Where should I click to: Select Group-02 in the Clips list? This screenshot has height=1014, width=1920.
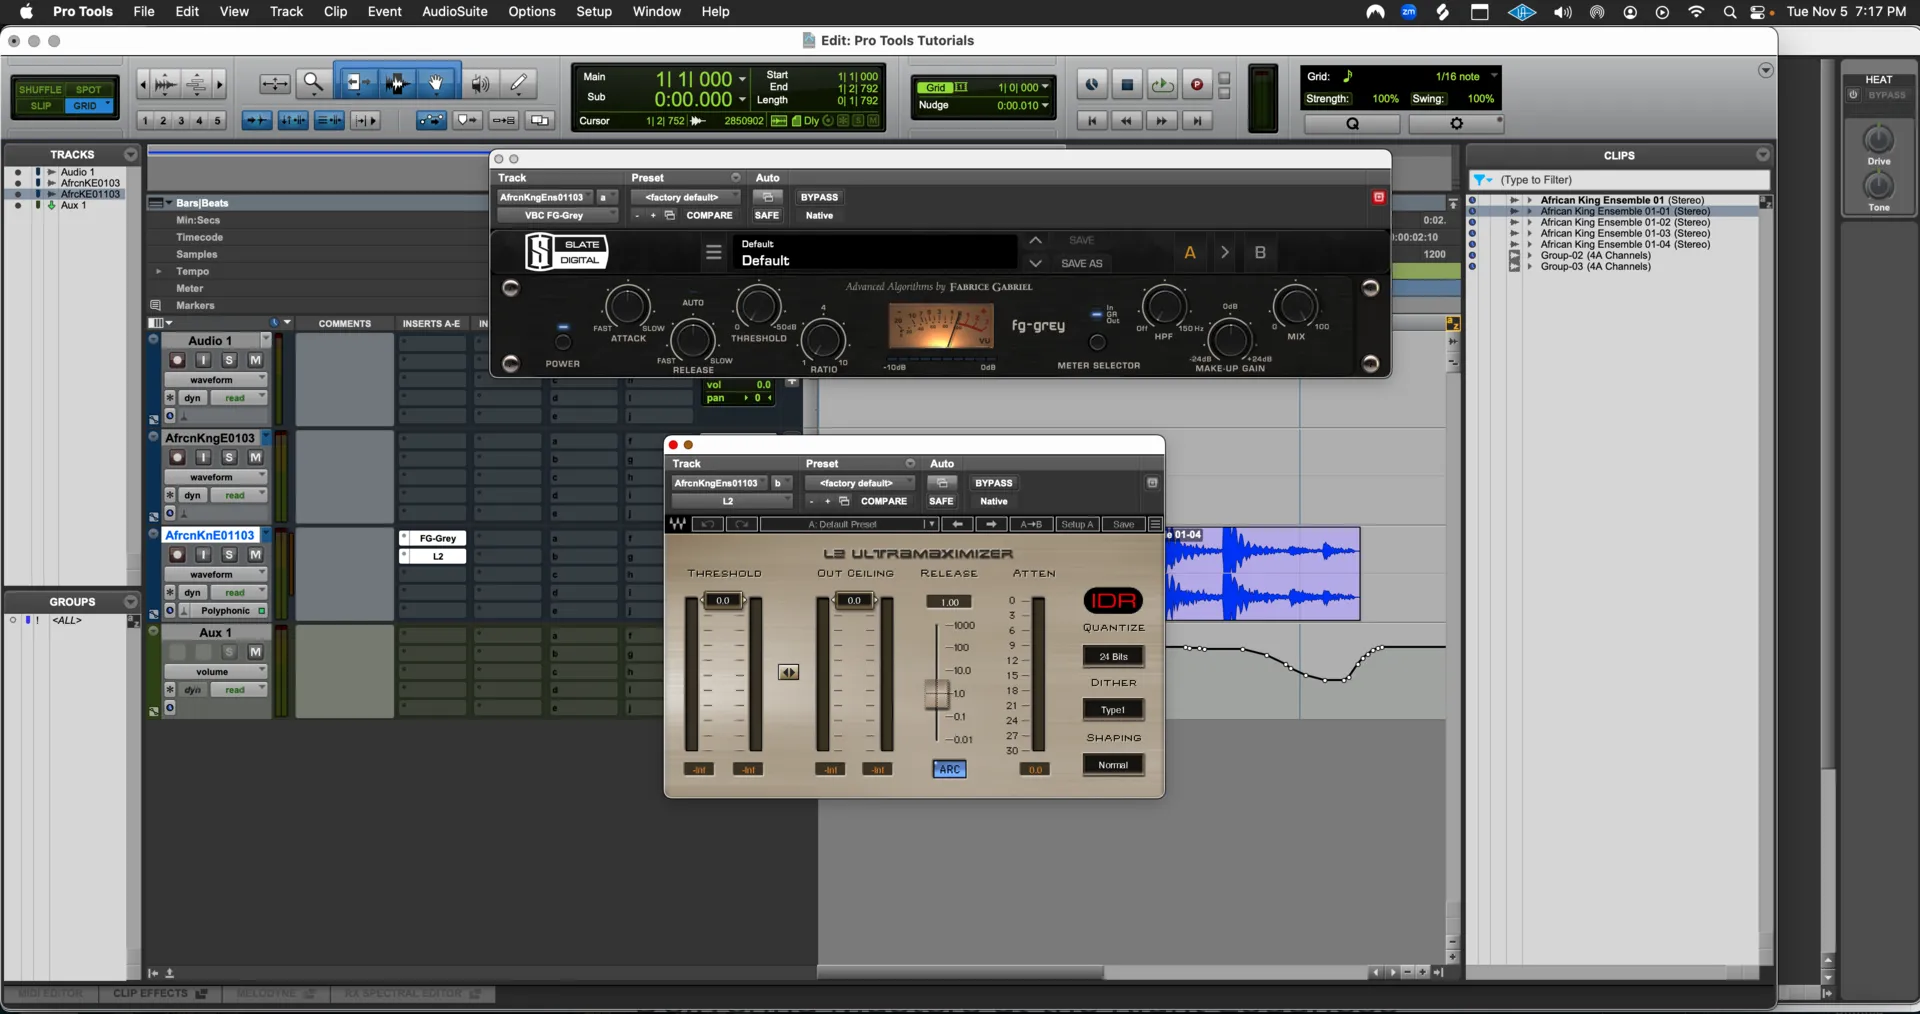[1596, 255]
